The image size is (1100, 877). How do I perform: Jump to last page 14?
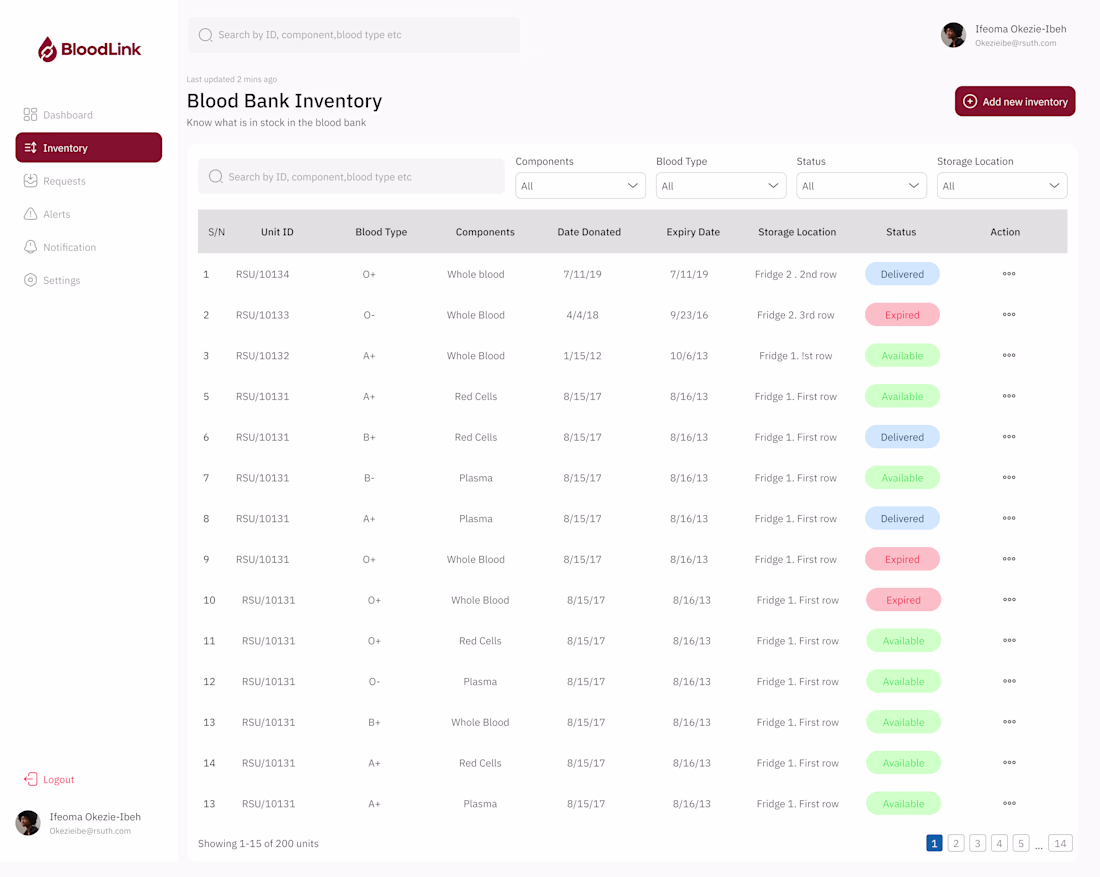pyautogui.click(x=1060, y=843)
